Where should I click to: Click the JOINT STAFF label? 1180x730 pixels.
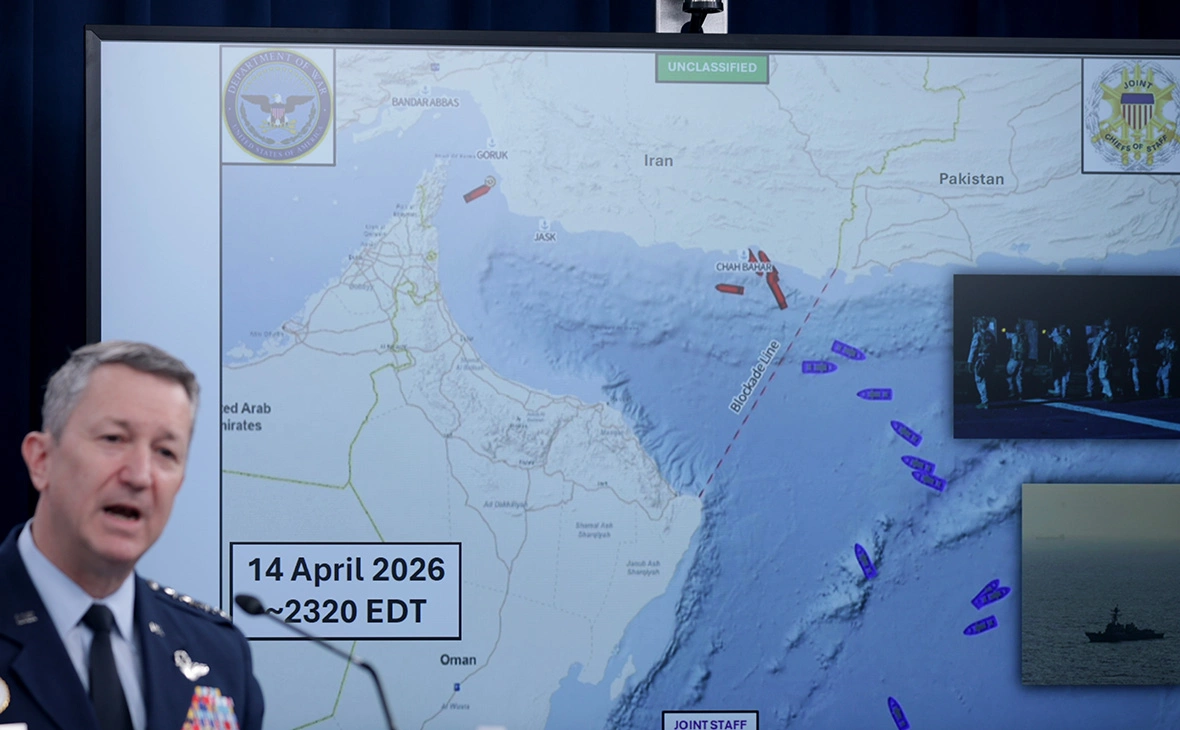[710, 722]
